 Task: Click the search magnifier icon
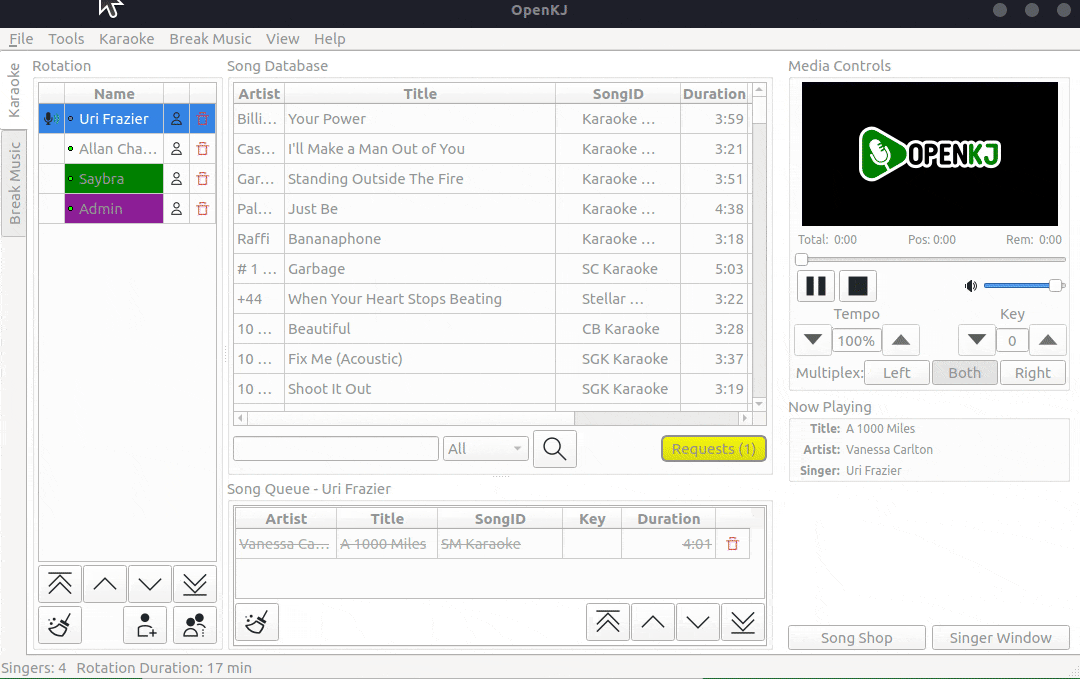(555, 449)
